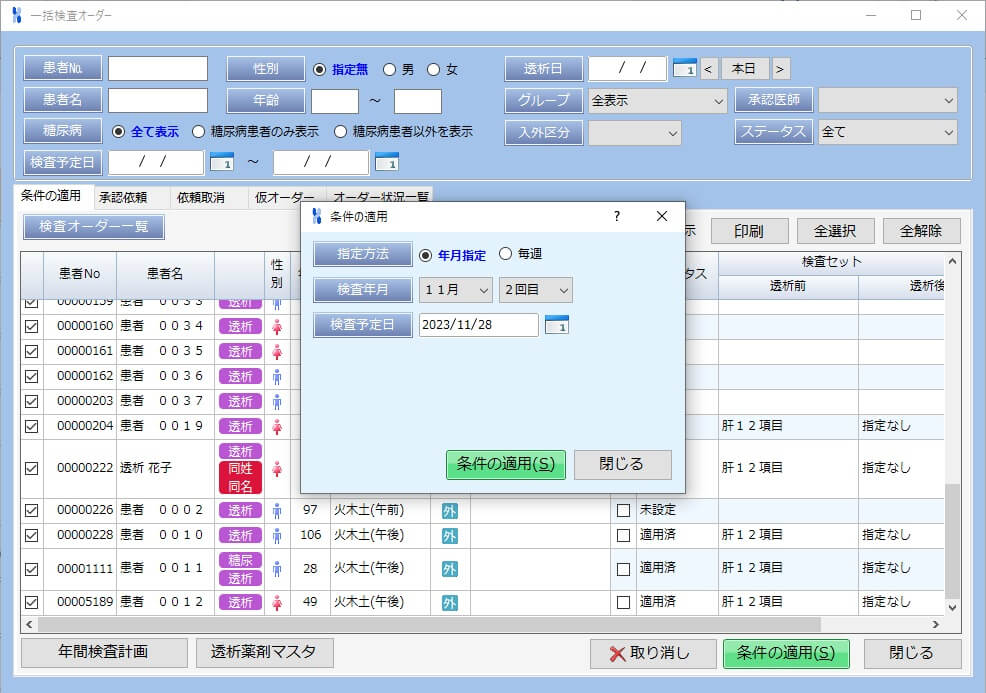Uncheck the row checkbox for patient 00000228
Viewport: 986px width, 693px height.
click(32, 535)
